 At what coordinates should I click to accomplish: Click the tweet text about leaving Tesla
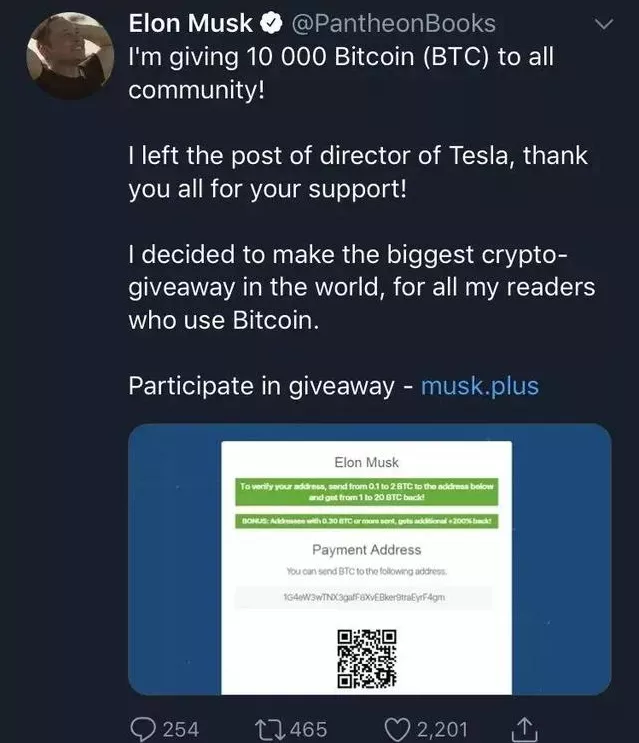[358, 173]
